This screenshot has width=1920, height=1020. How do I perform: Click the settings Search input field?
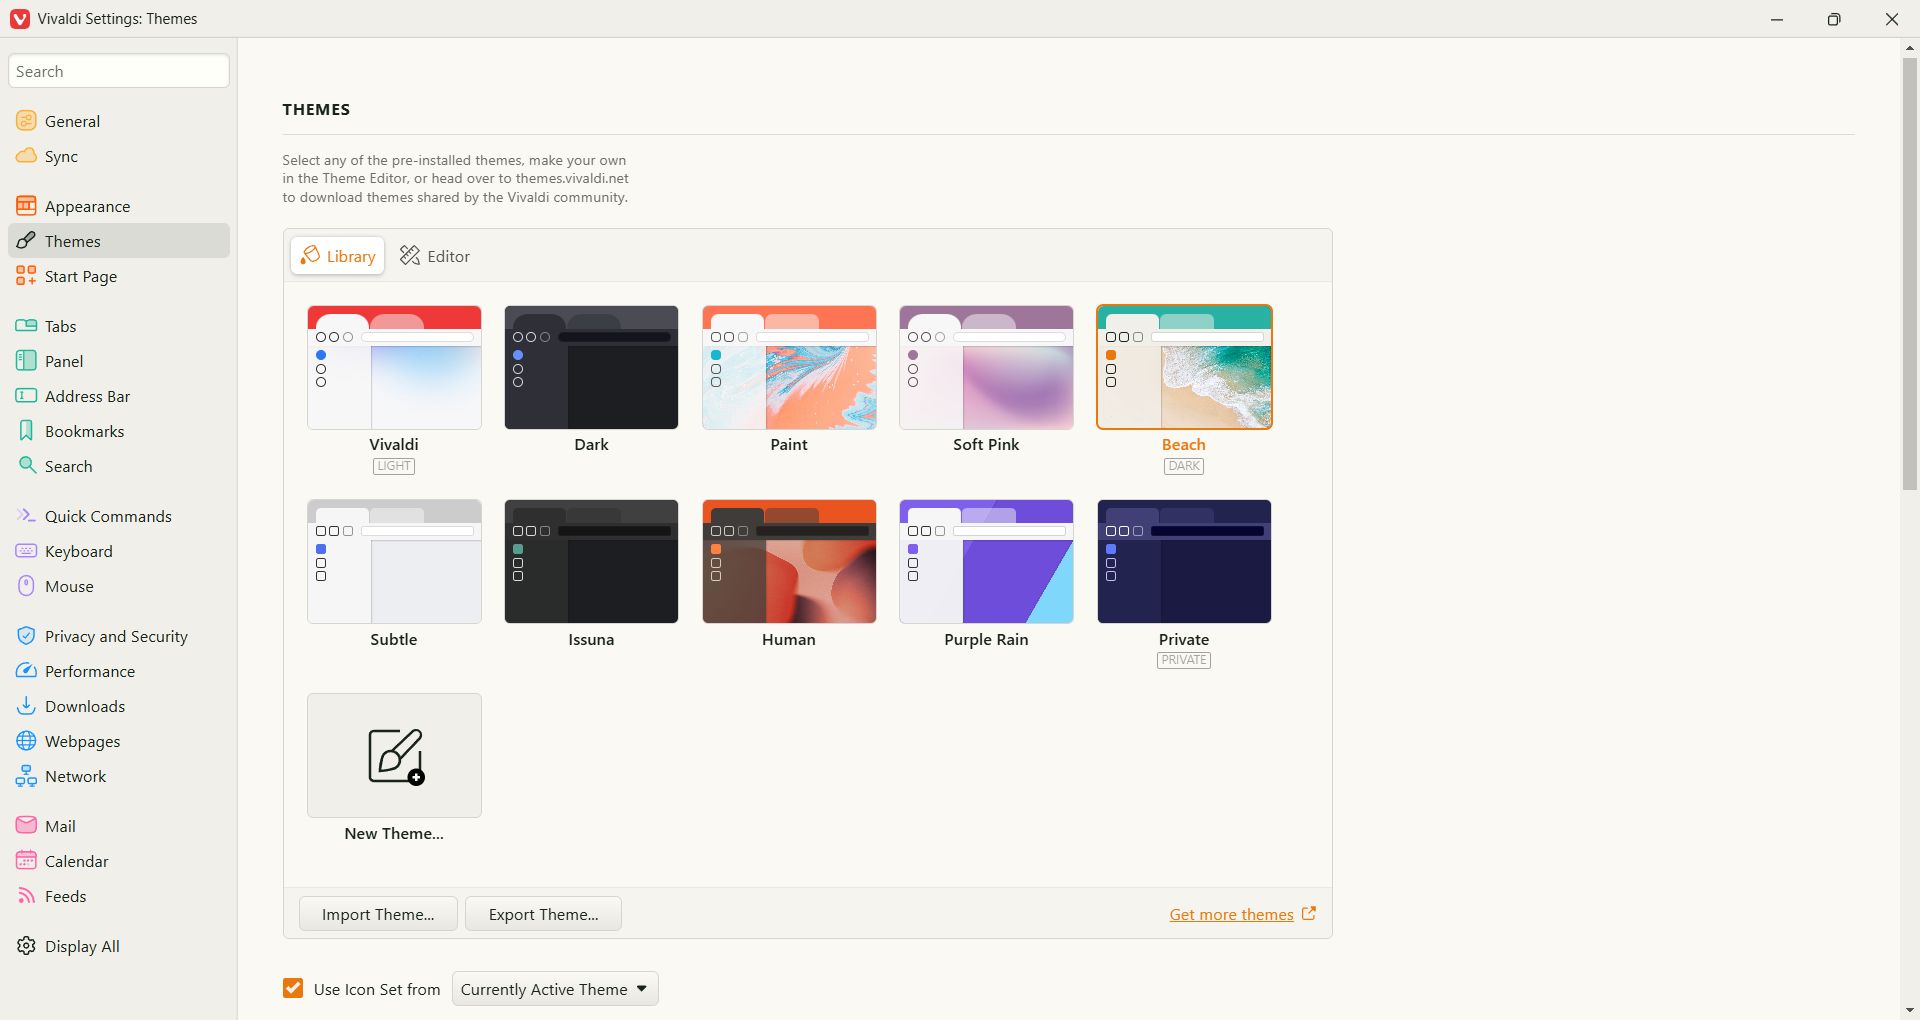click(x=119, y=71)
